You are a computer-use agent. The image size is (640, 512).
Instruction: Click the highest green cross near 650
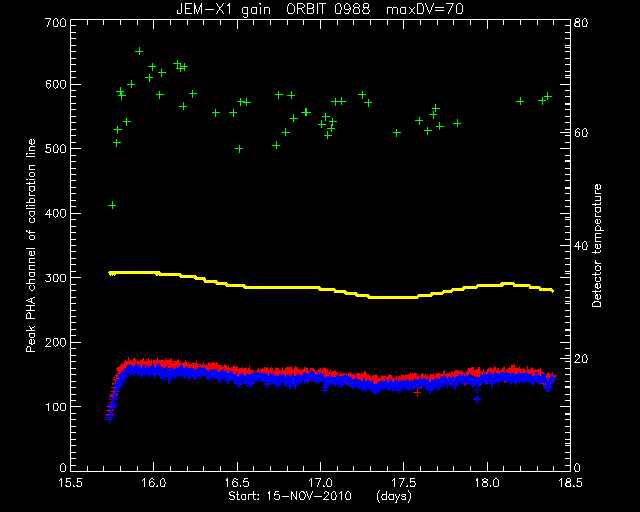coord(139,51)
